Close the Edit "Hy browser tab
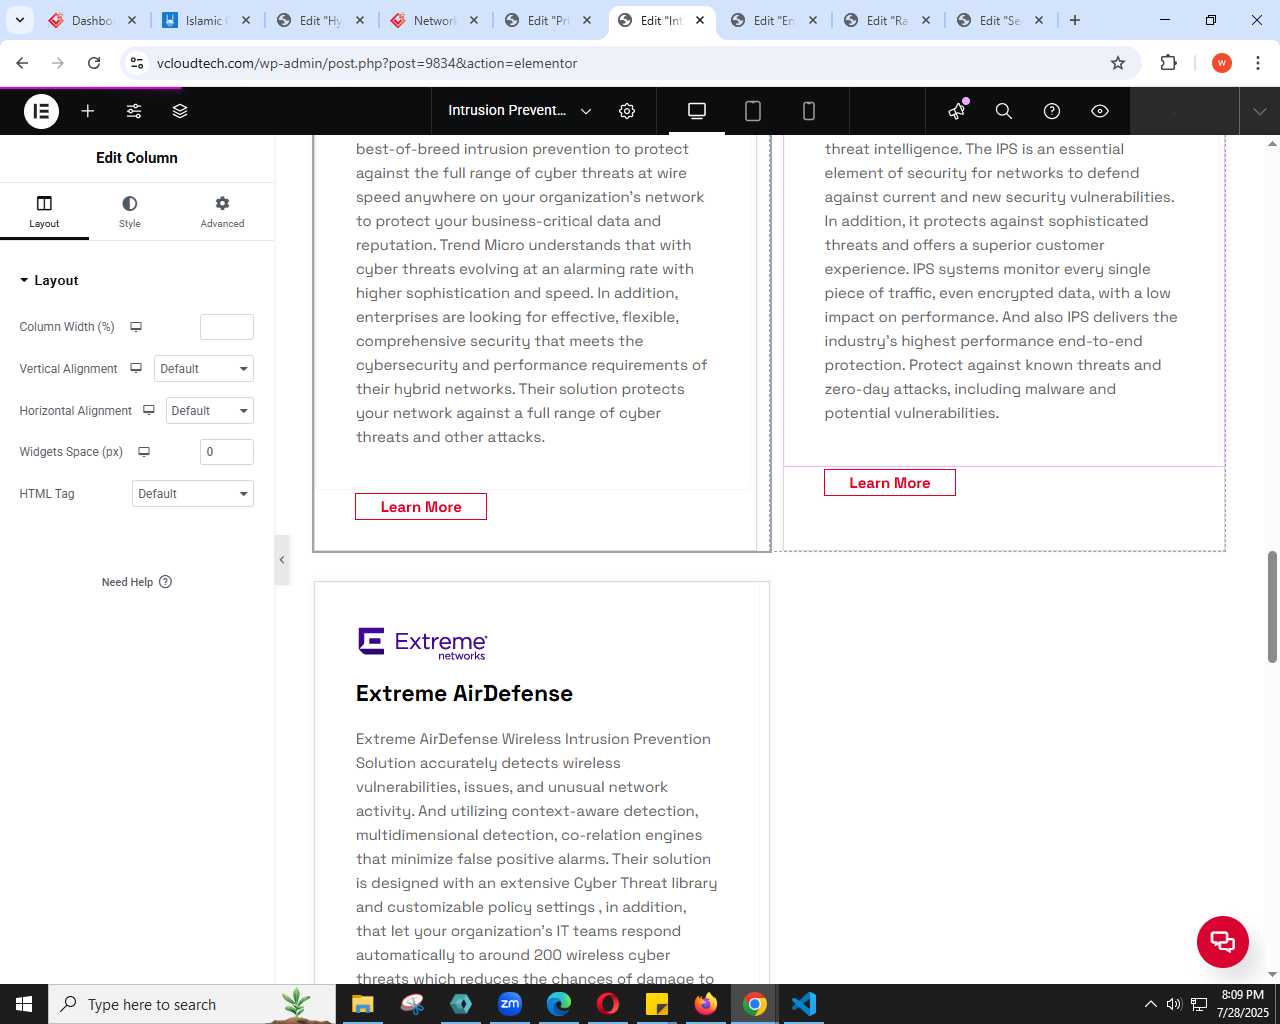 360,20
